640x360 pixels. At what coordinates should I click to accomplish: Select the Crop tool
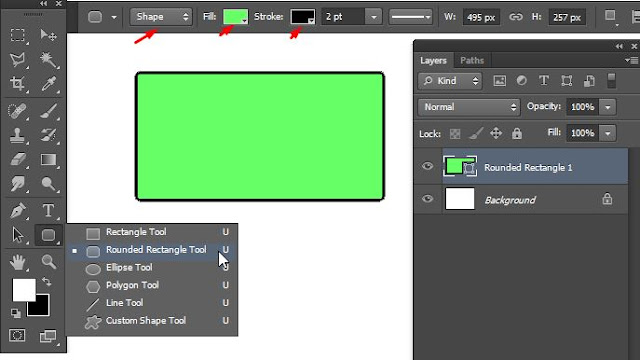point(17,84)
